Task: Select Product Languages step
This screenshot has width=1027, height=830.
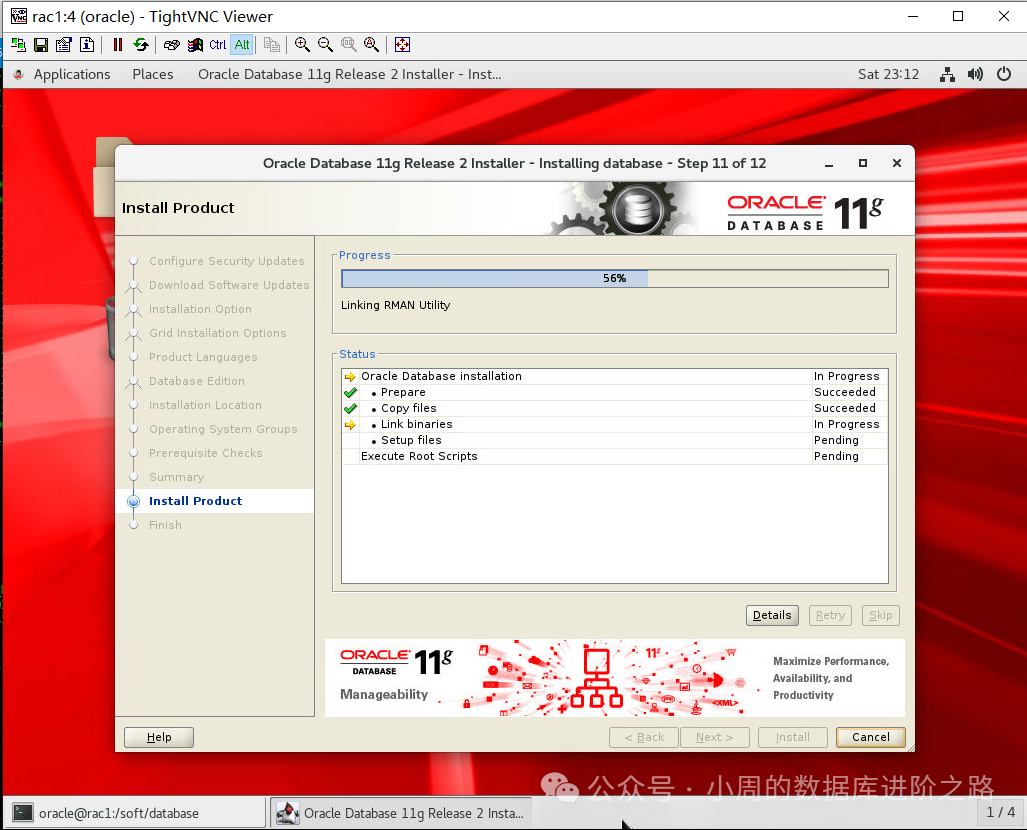Action: (203, 357)
